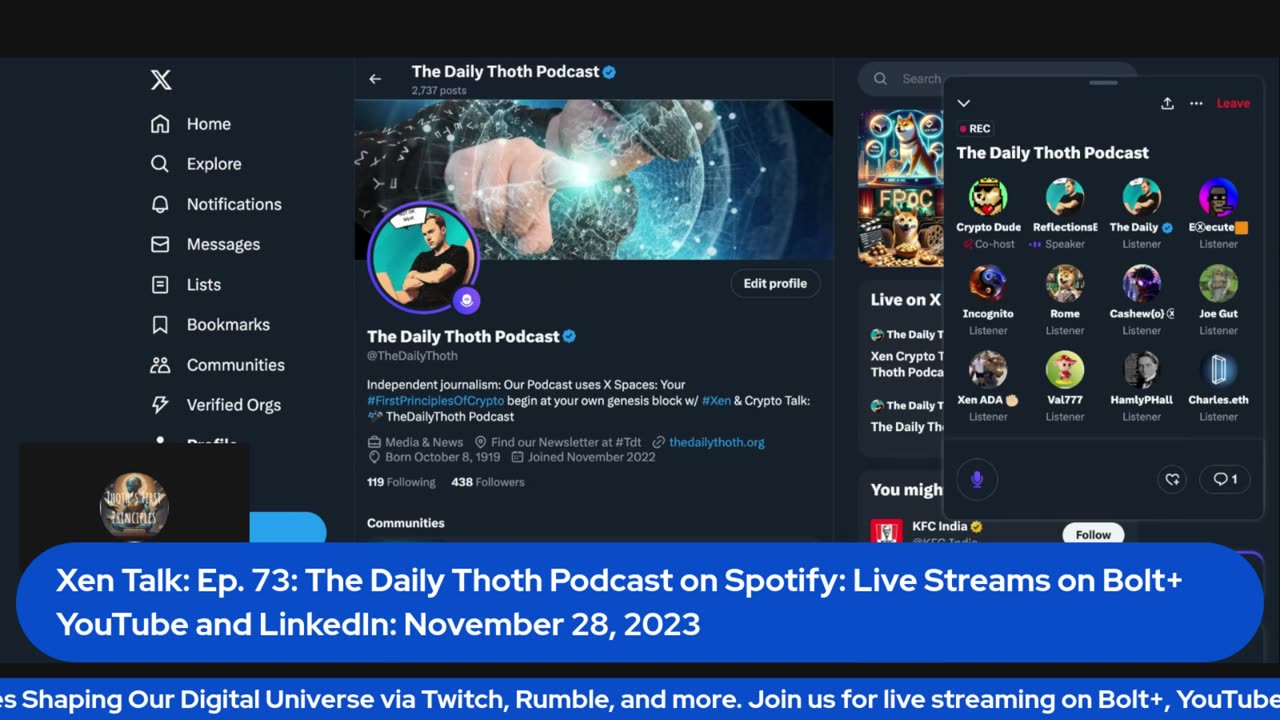The height and width of the screenshot is (720, 1280).
Task: Select ReflectionsE speaker avatar
Action: click(x=1065, y=198)
